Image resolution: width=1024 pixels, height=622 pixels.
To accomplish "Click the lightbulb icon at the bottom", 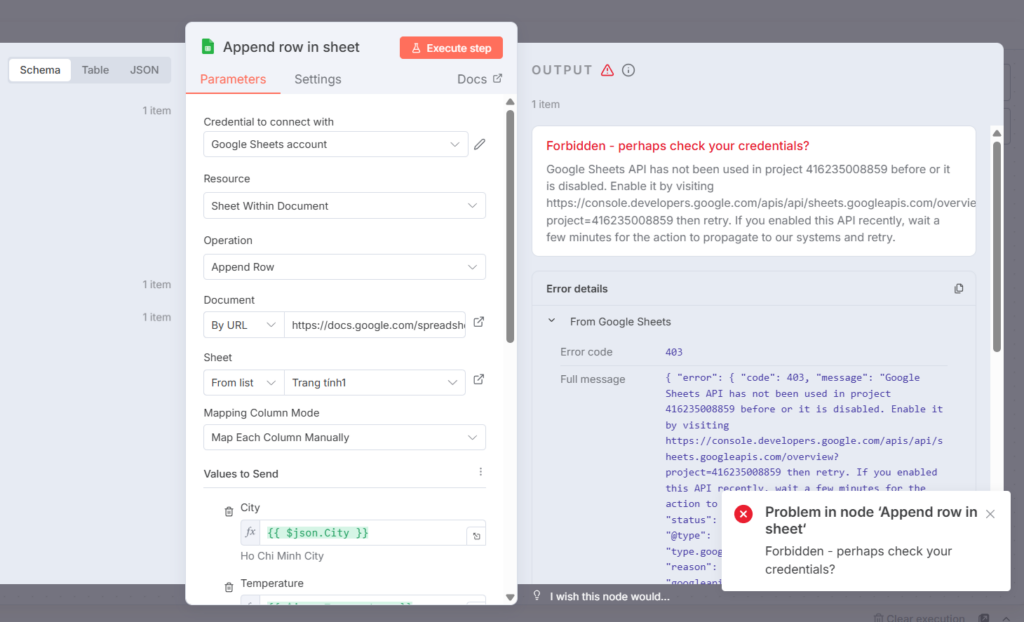I will pyautogui.click(x=537, y=596).
